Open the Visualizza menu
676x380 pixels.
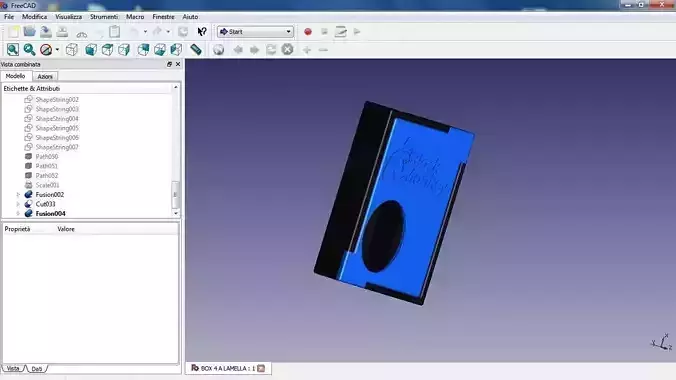pyautogui.click(x=69, y=16)
